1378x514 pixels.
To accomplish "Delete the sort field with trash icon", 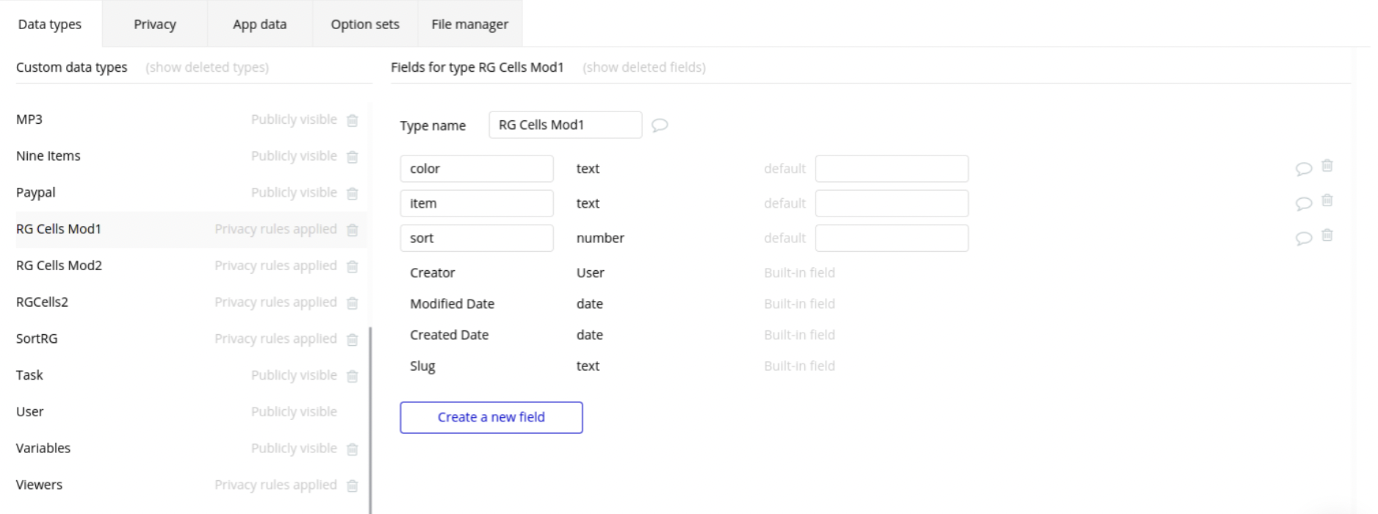I will tap(1327, 236).
